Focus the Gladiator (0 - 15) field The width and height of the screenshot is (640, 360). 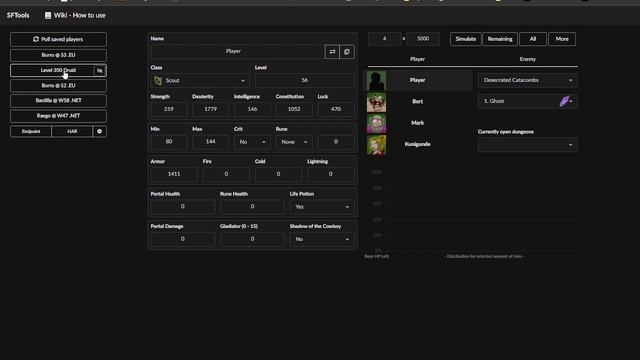point(252,239)
